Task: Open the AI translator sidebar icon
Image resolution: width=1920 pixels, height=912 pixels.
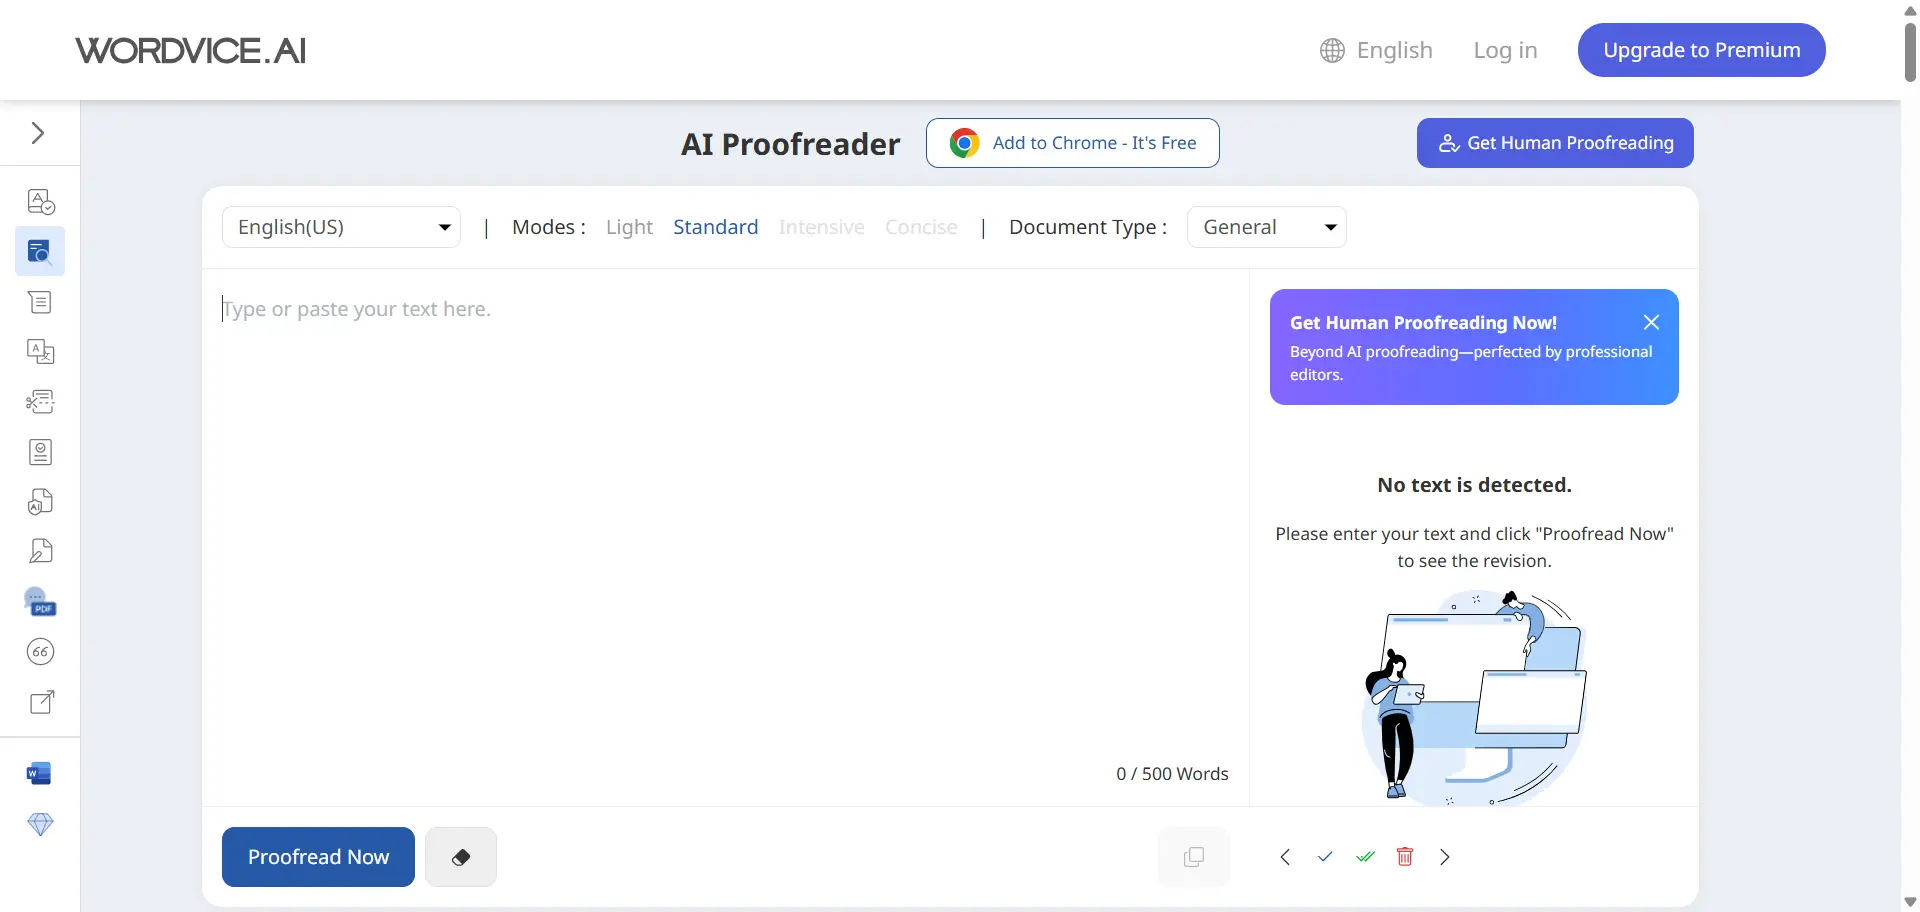Action: tap(40, 352)
